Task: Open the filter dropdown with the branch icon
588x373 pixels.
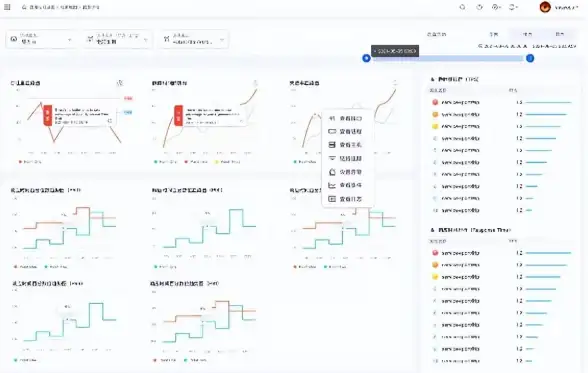Action: [x=194, y=39]
